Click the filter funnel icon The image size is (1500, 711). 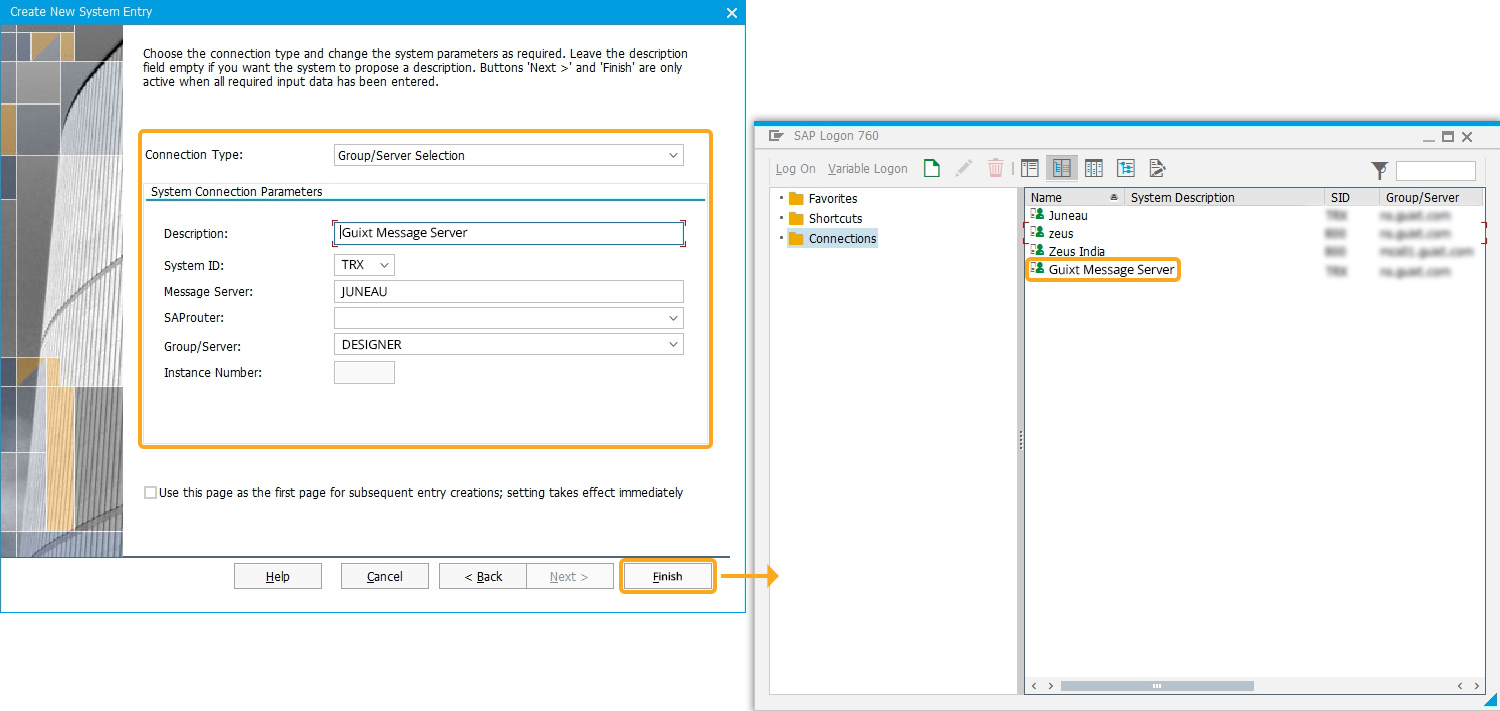click(x=1379, y=170)
